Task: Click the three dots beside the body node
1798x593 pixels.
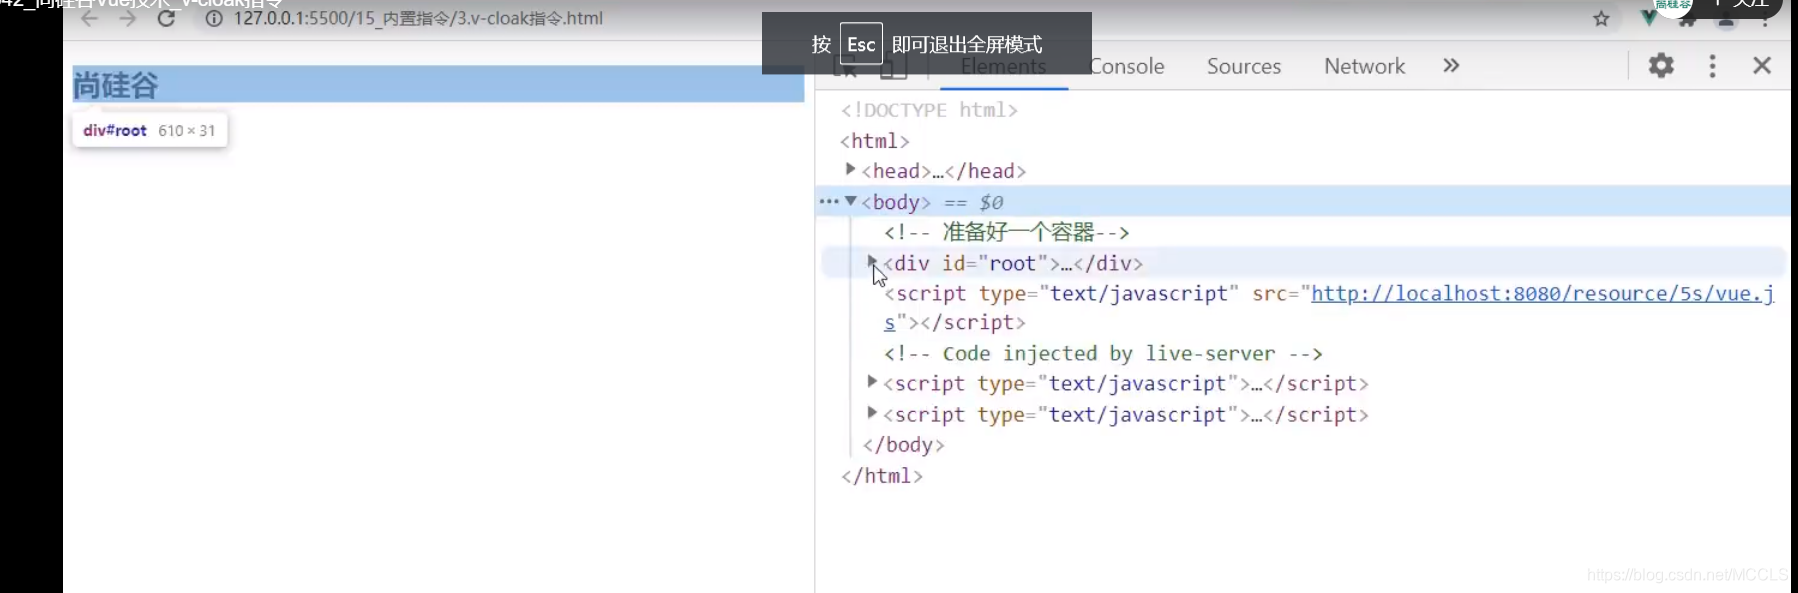Action: [x=829, y=201]
